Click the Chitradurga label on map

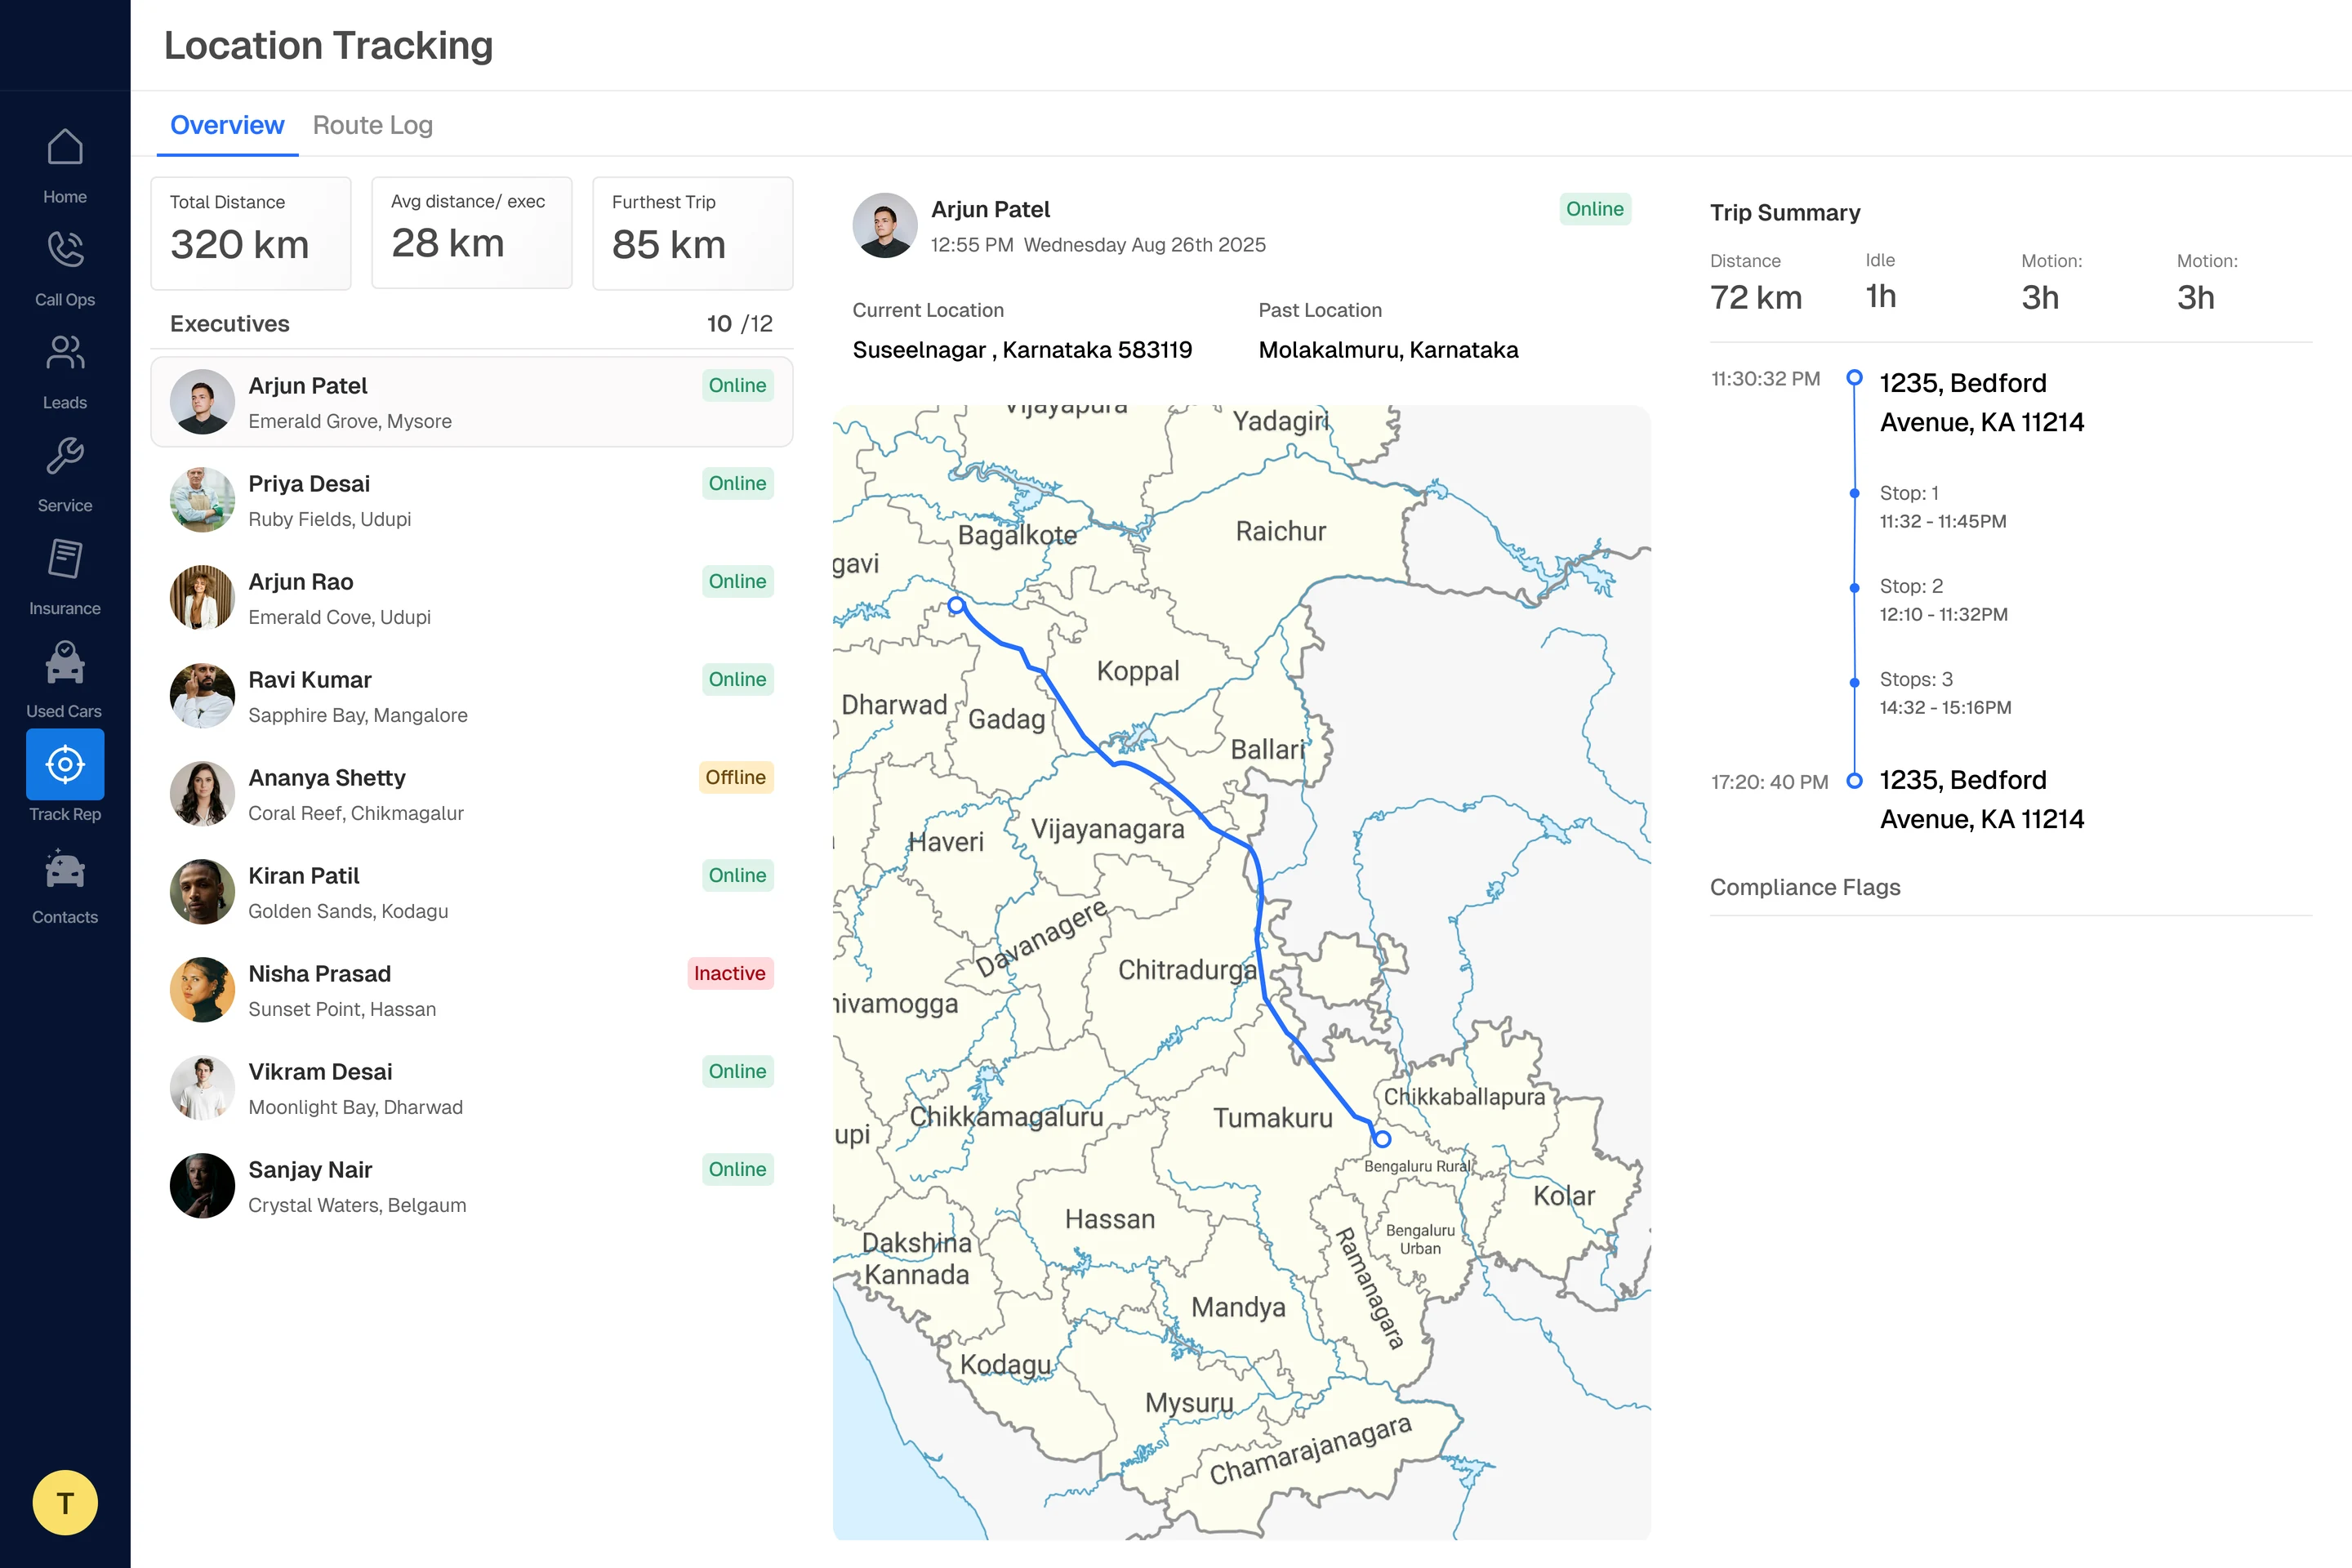coord(1187,969)
